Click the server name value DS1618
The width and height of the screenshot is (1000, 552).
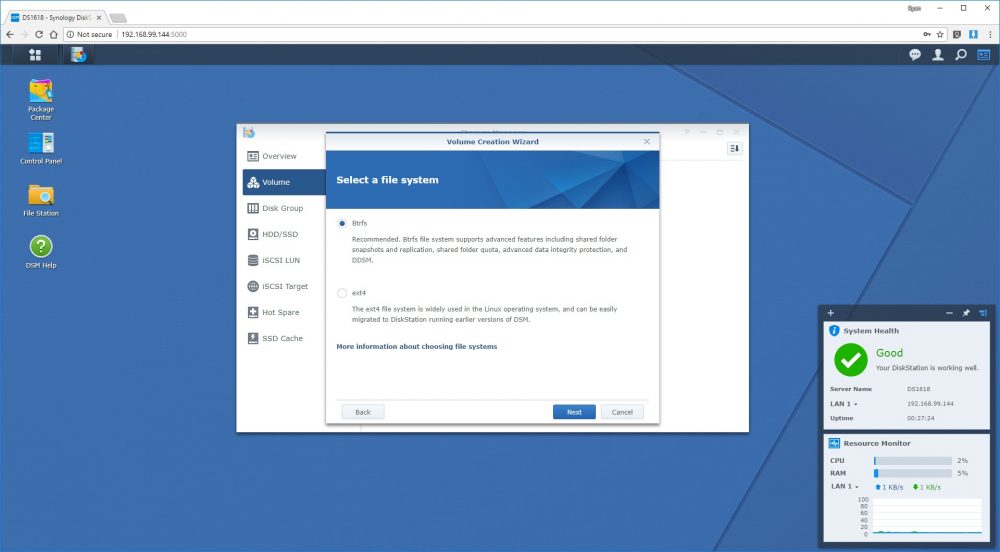click(918, 389)
